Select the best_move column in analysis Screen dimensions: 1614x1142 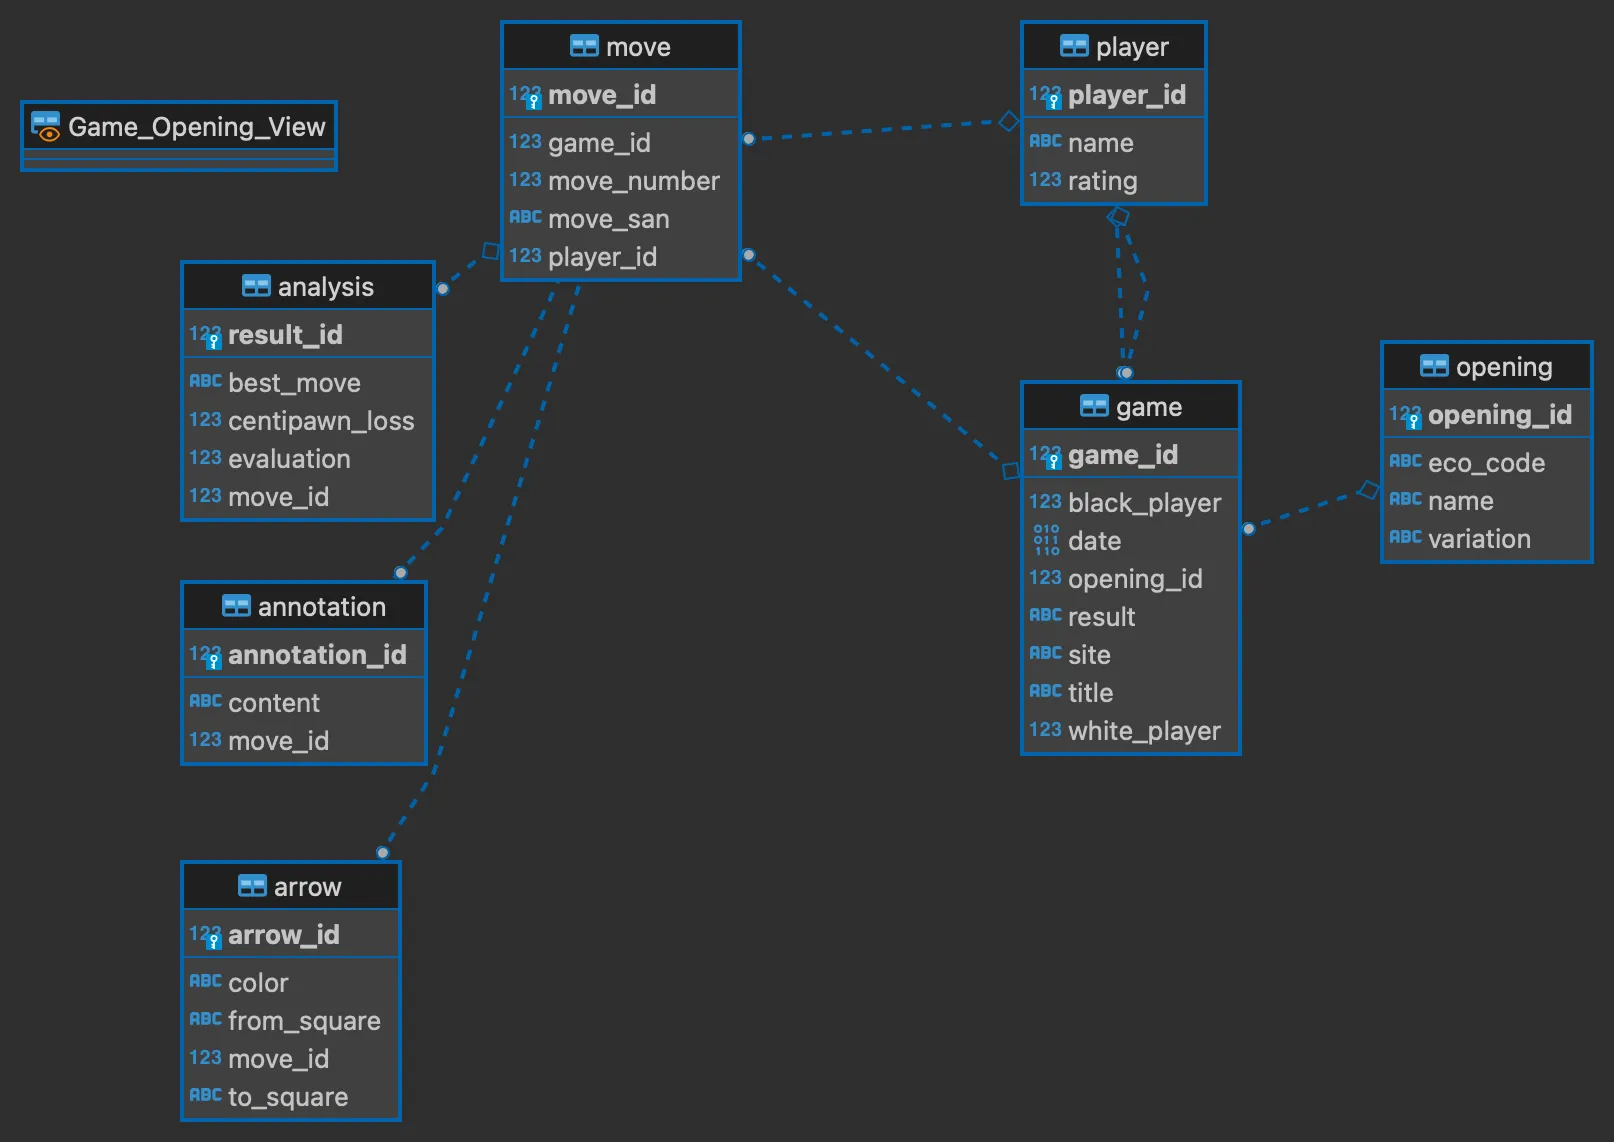(x=294, y=382)
